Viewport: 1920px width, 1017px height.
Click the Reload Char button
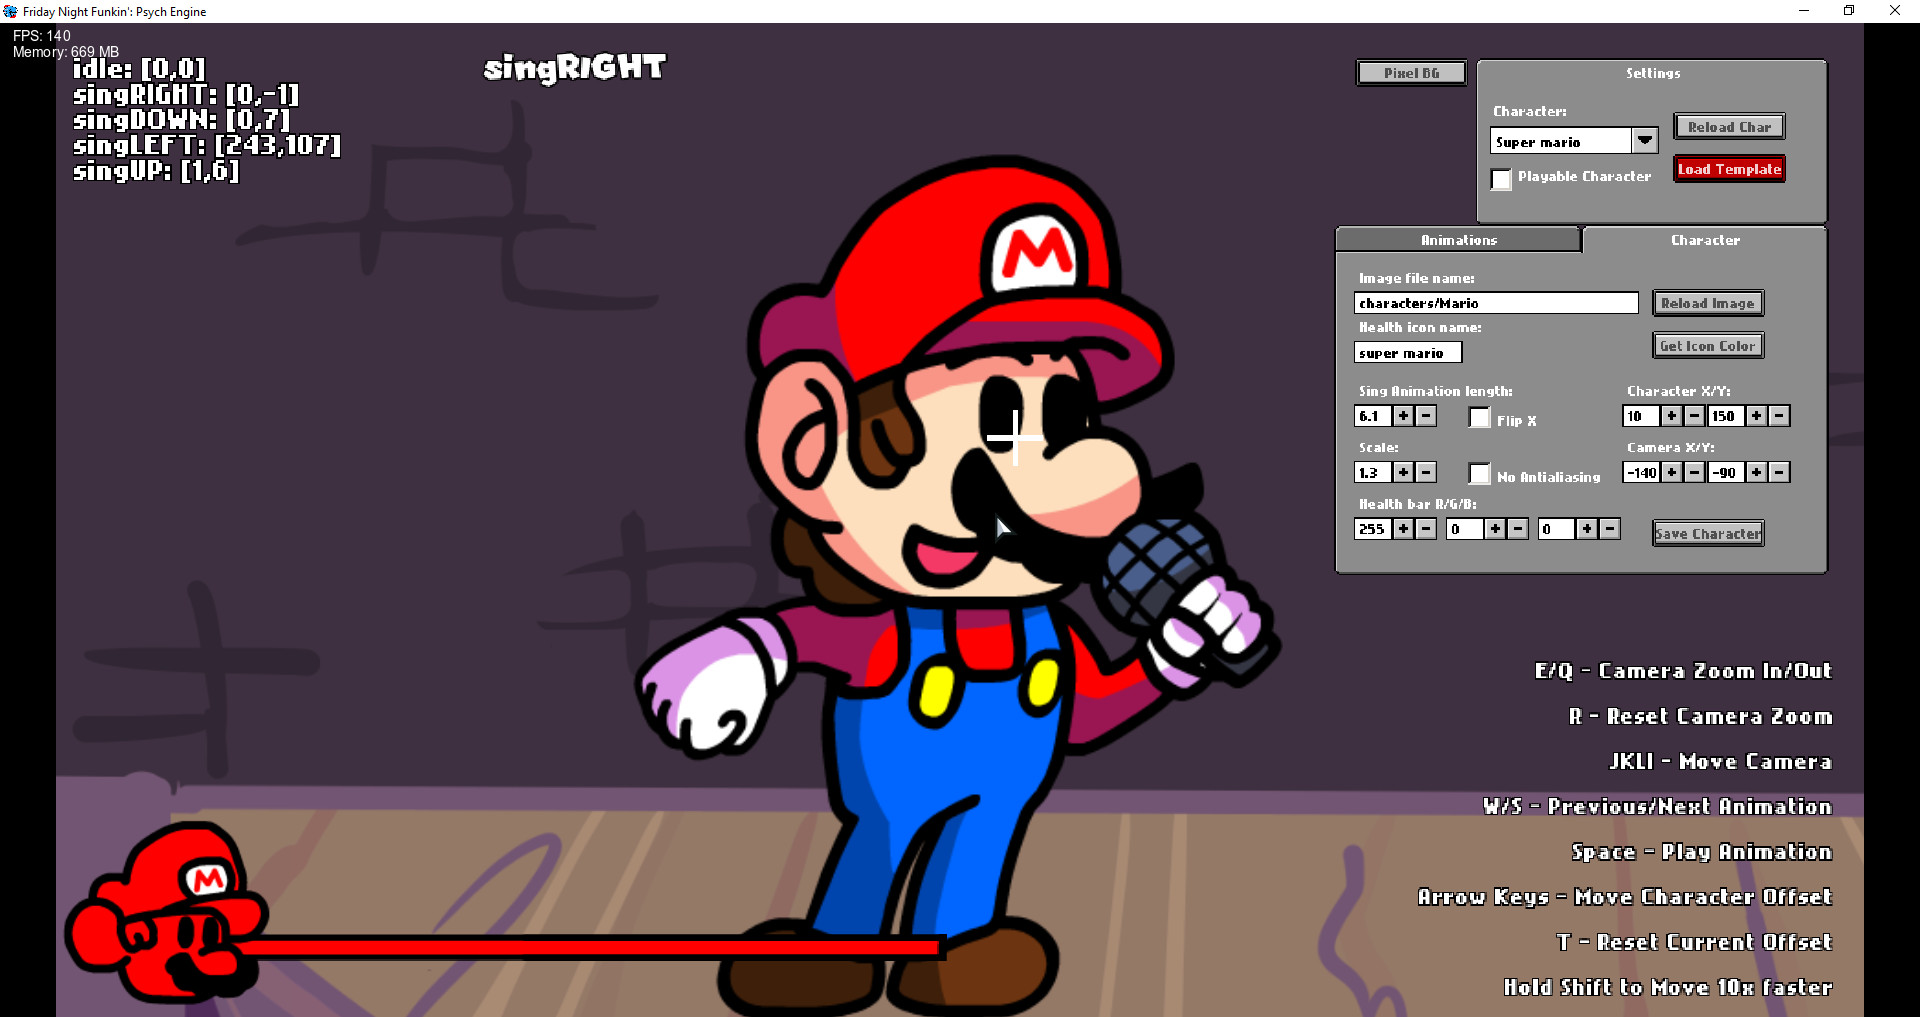coord(1729,126)
